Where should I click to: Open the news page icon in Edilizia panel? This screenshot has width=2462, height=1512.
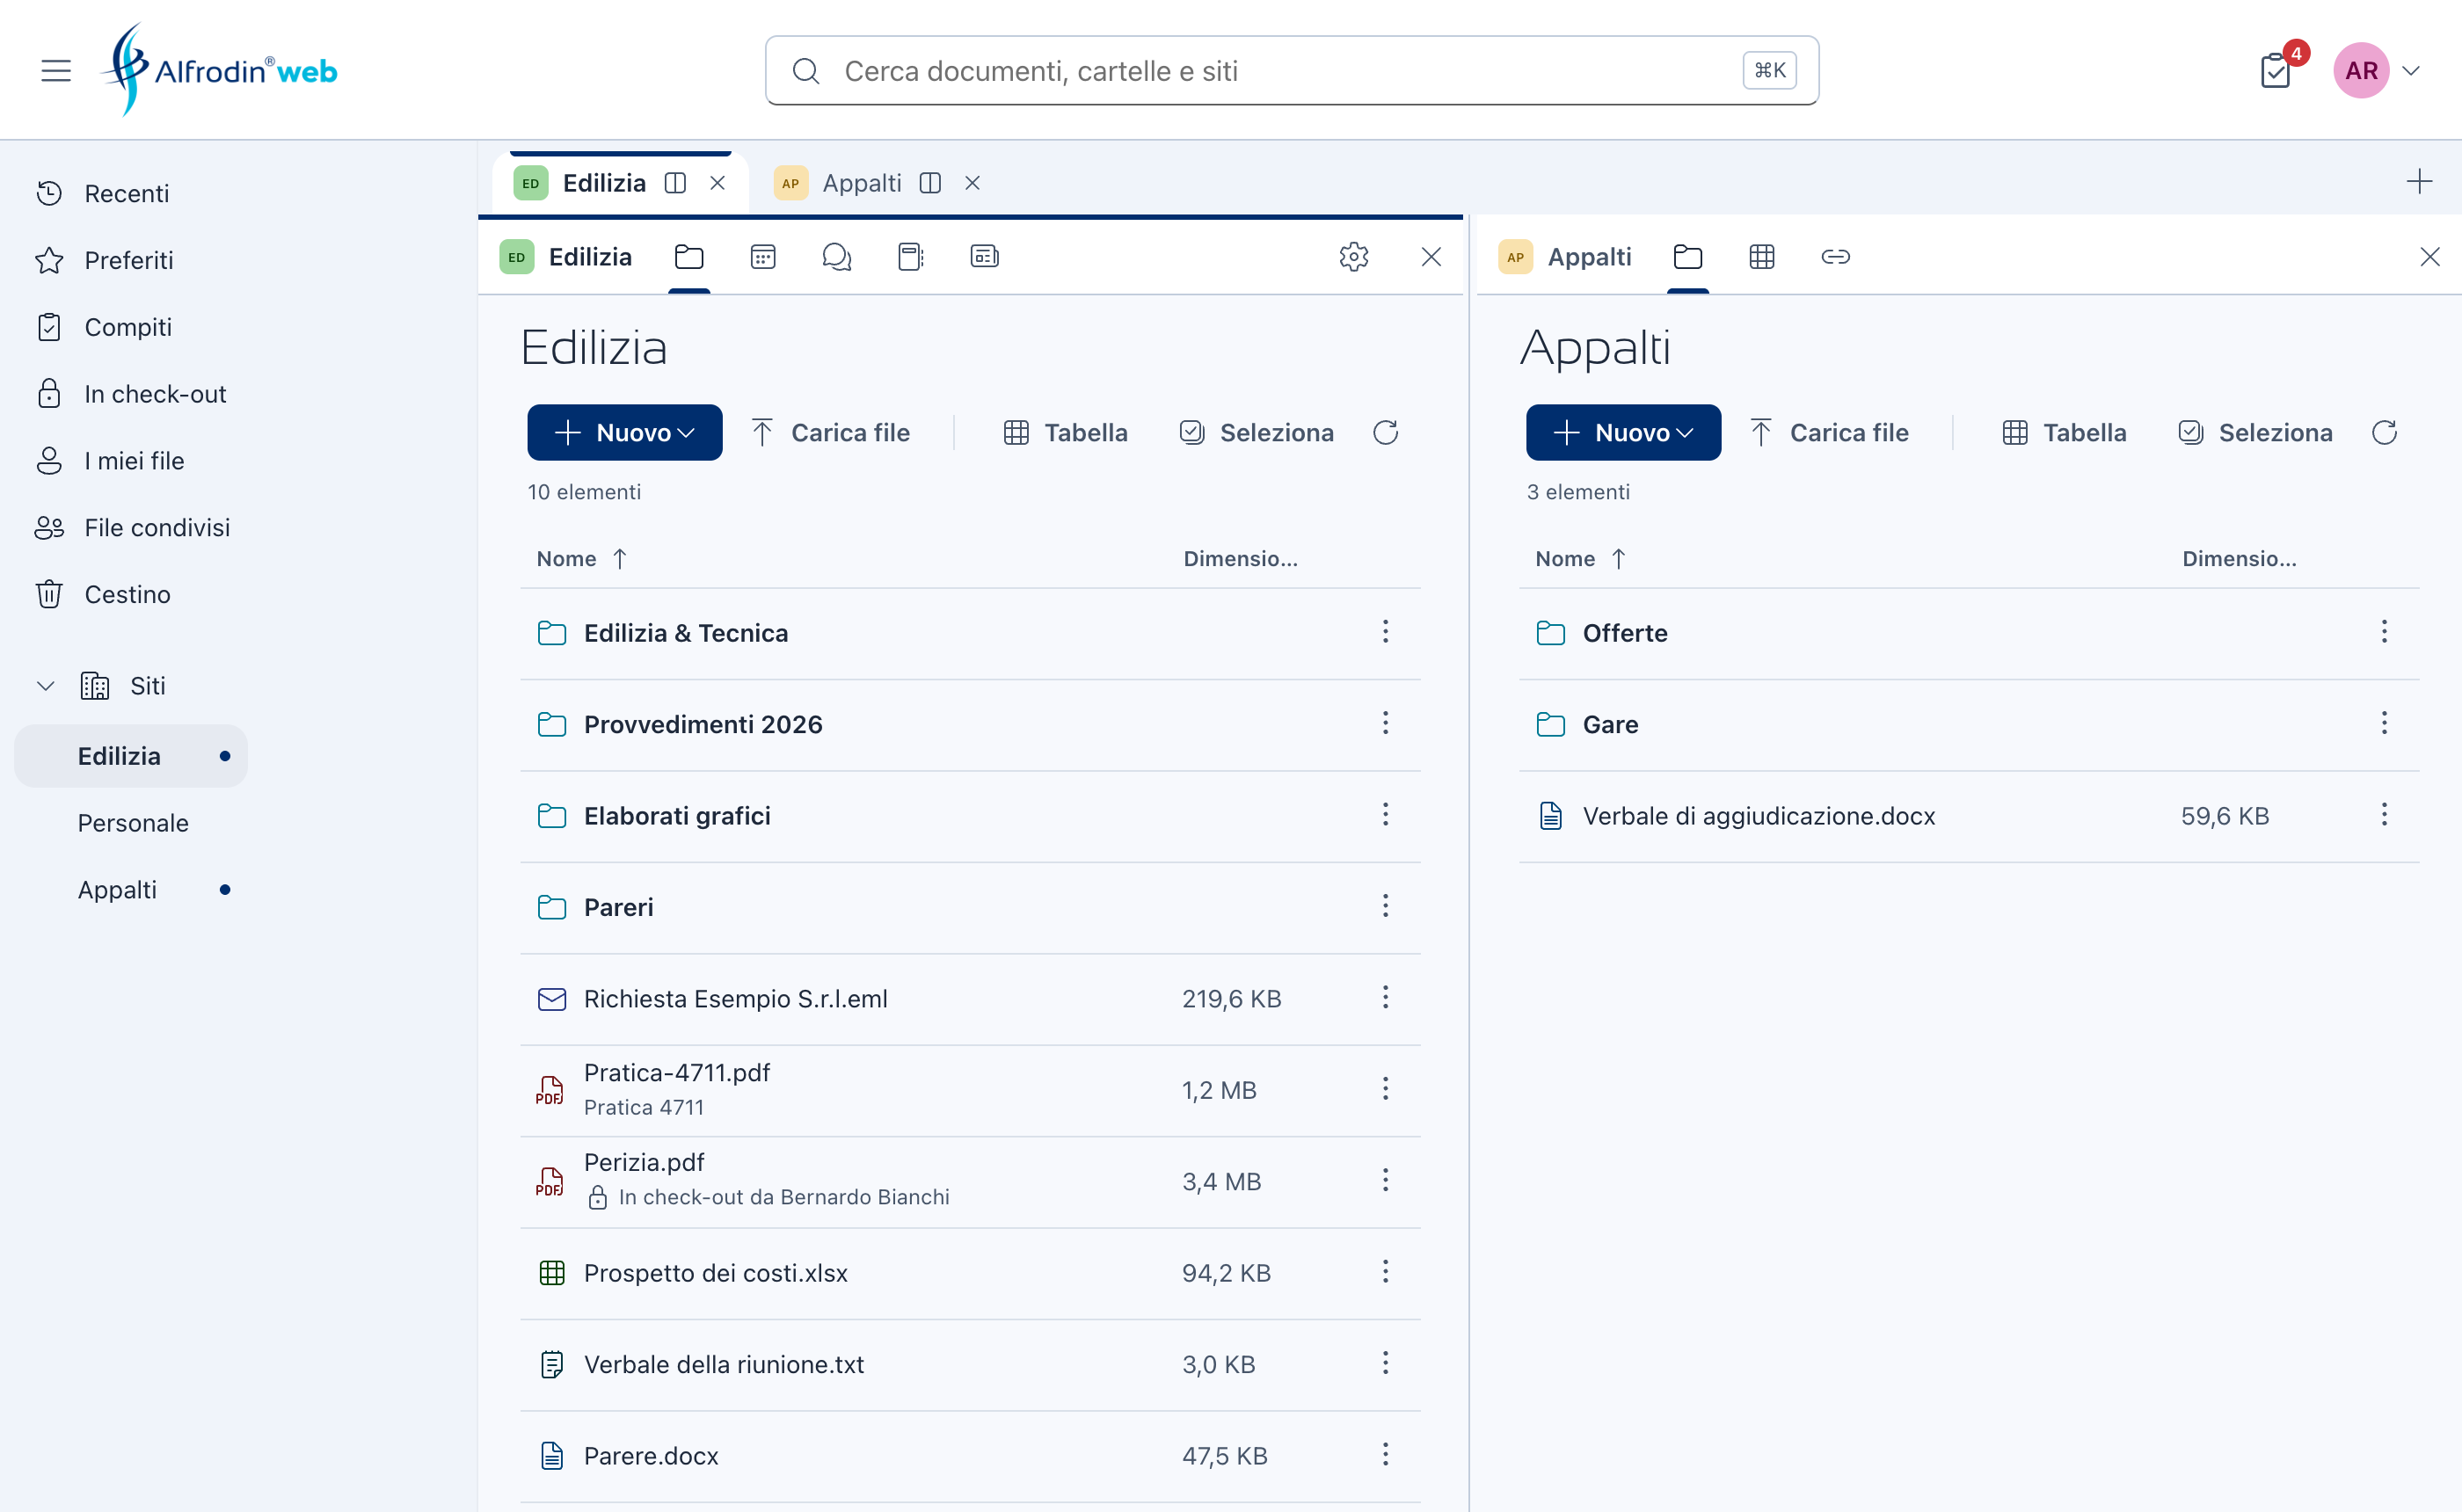coord(984,257)
